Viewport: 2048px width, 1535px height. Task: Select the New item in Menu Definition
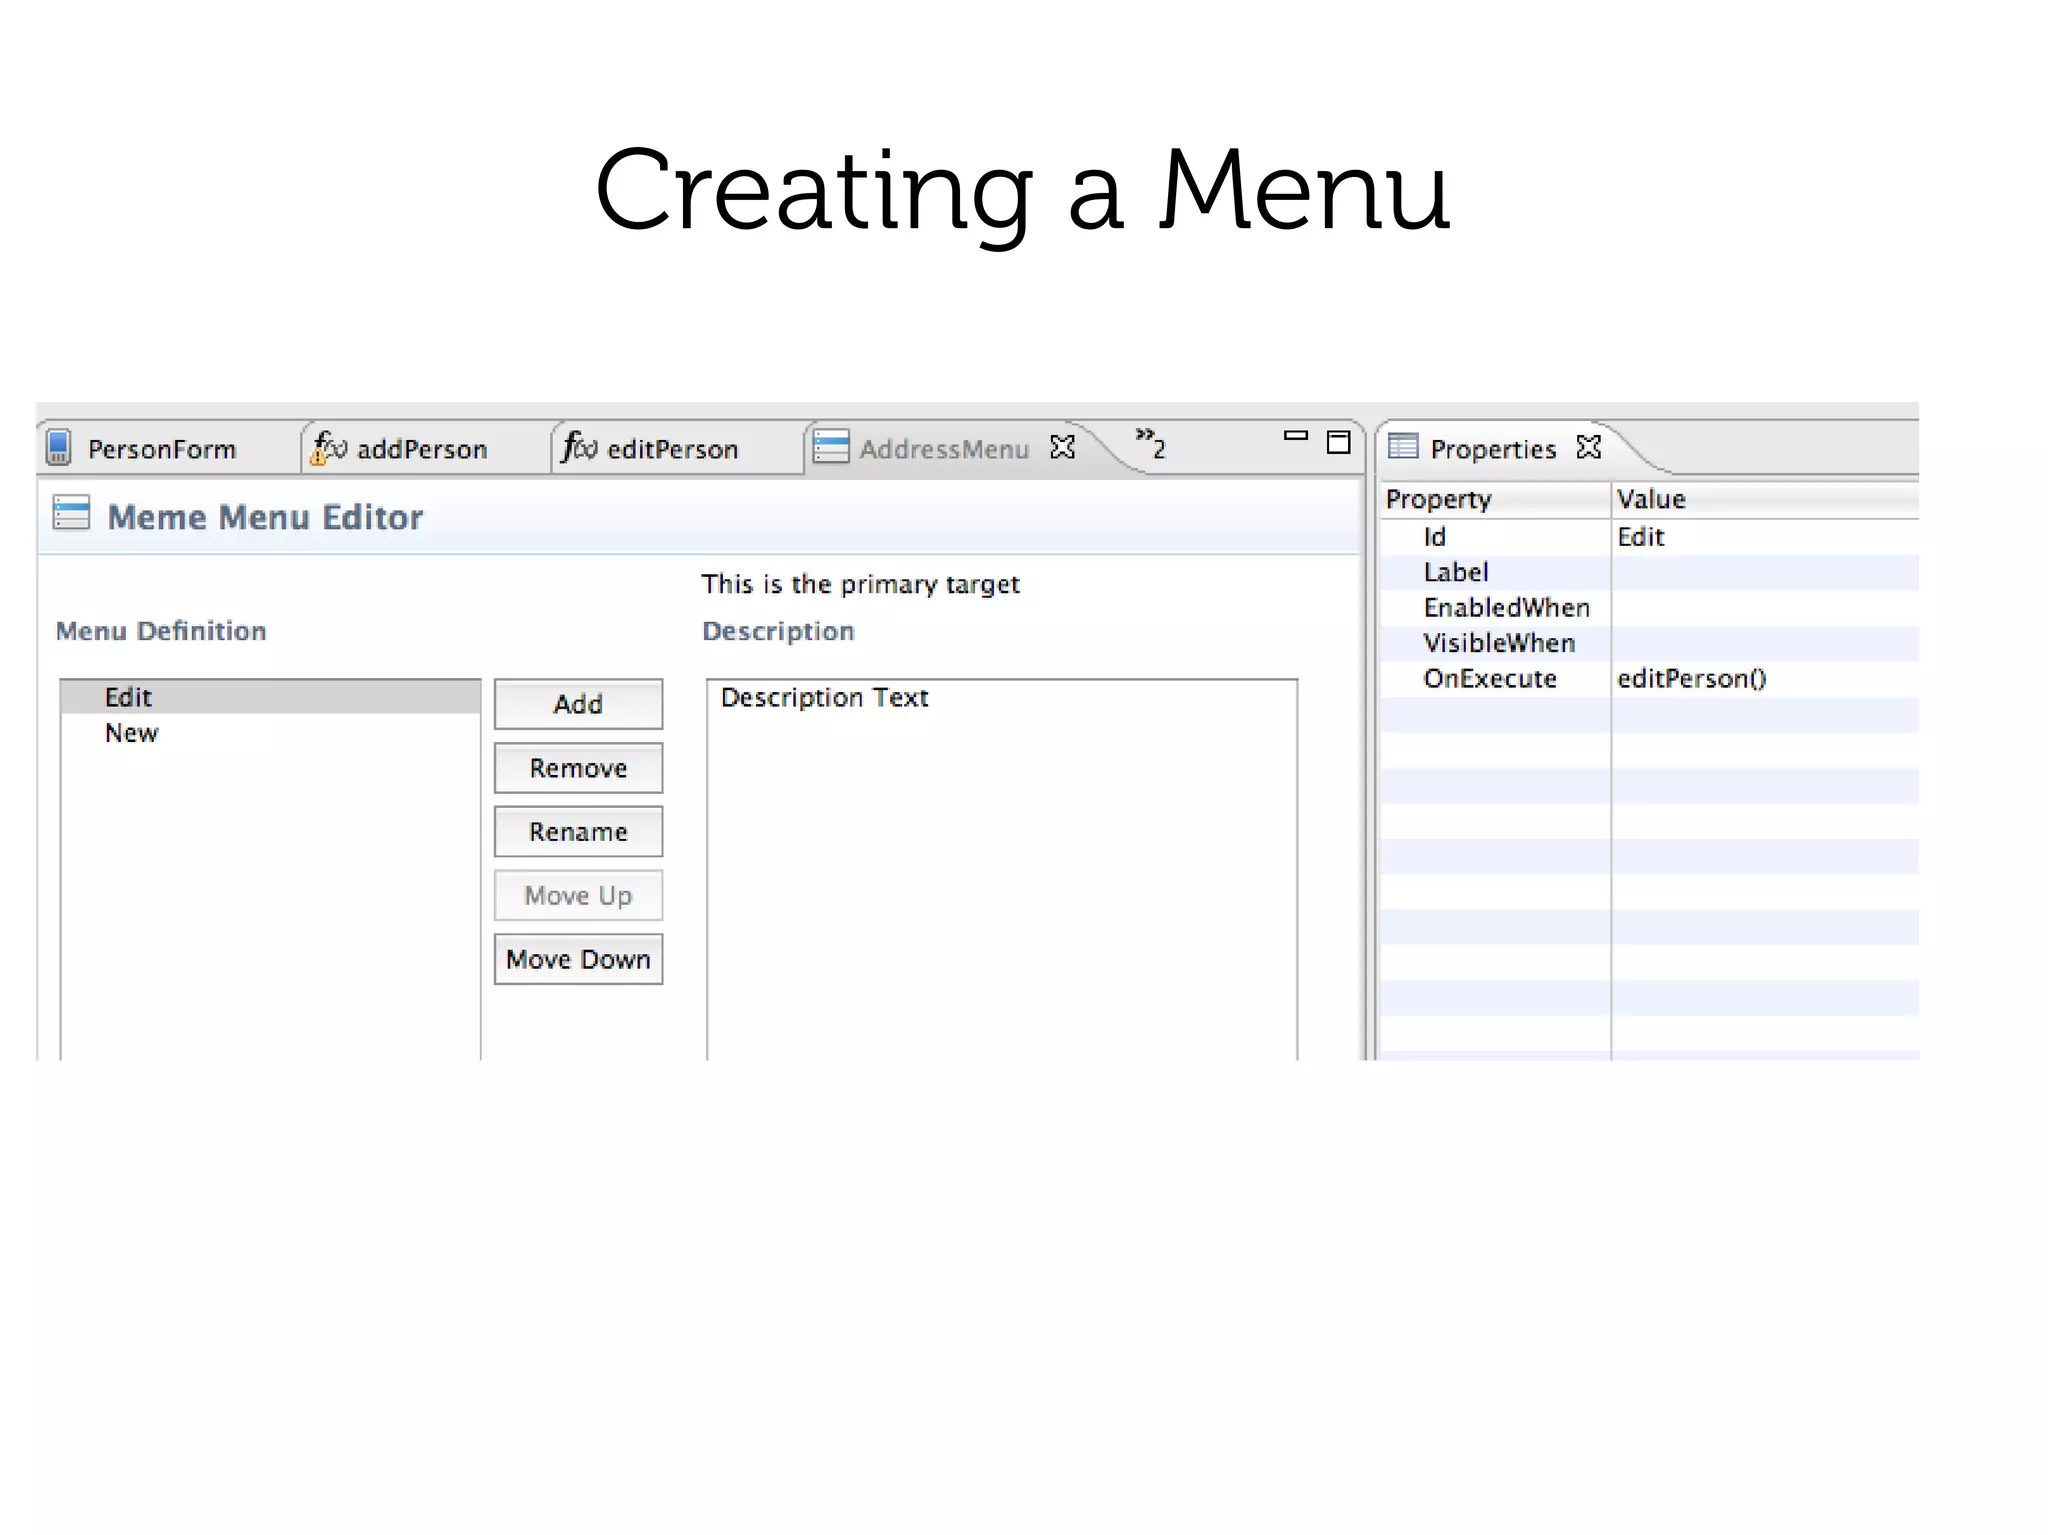click(x=270, y=733)
